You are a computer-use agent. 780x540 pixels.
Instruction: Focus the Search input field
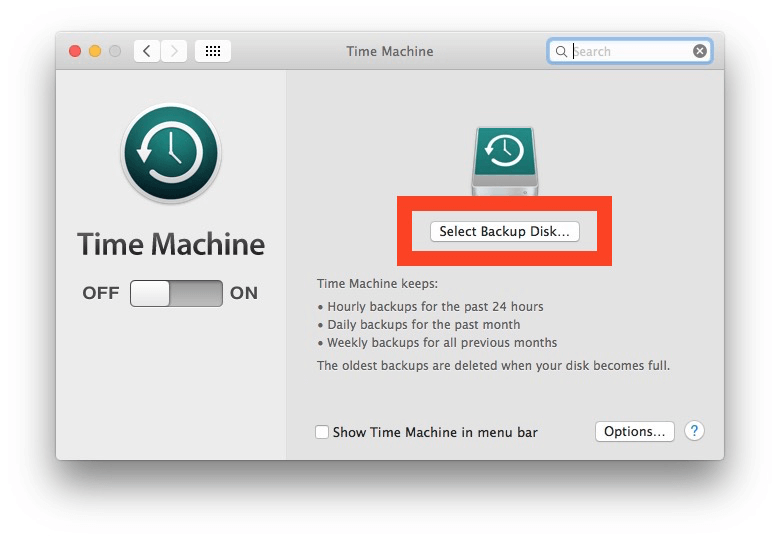tap(630, 51)
